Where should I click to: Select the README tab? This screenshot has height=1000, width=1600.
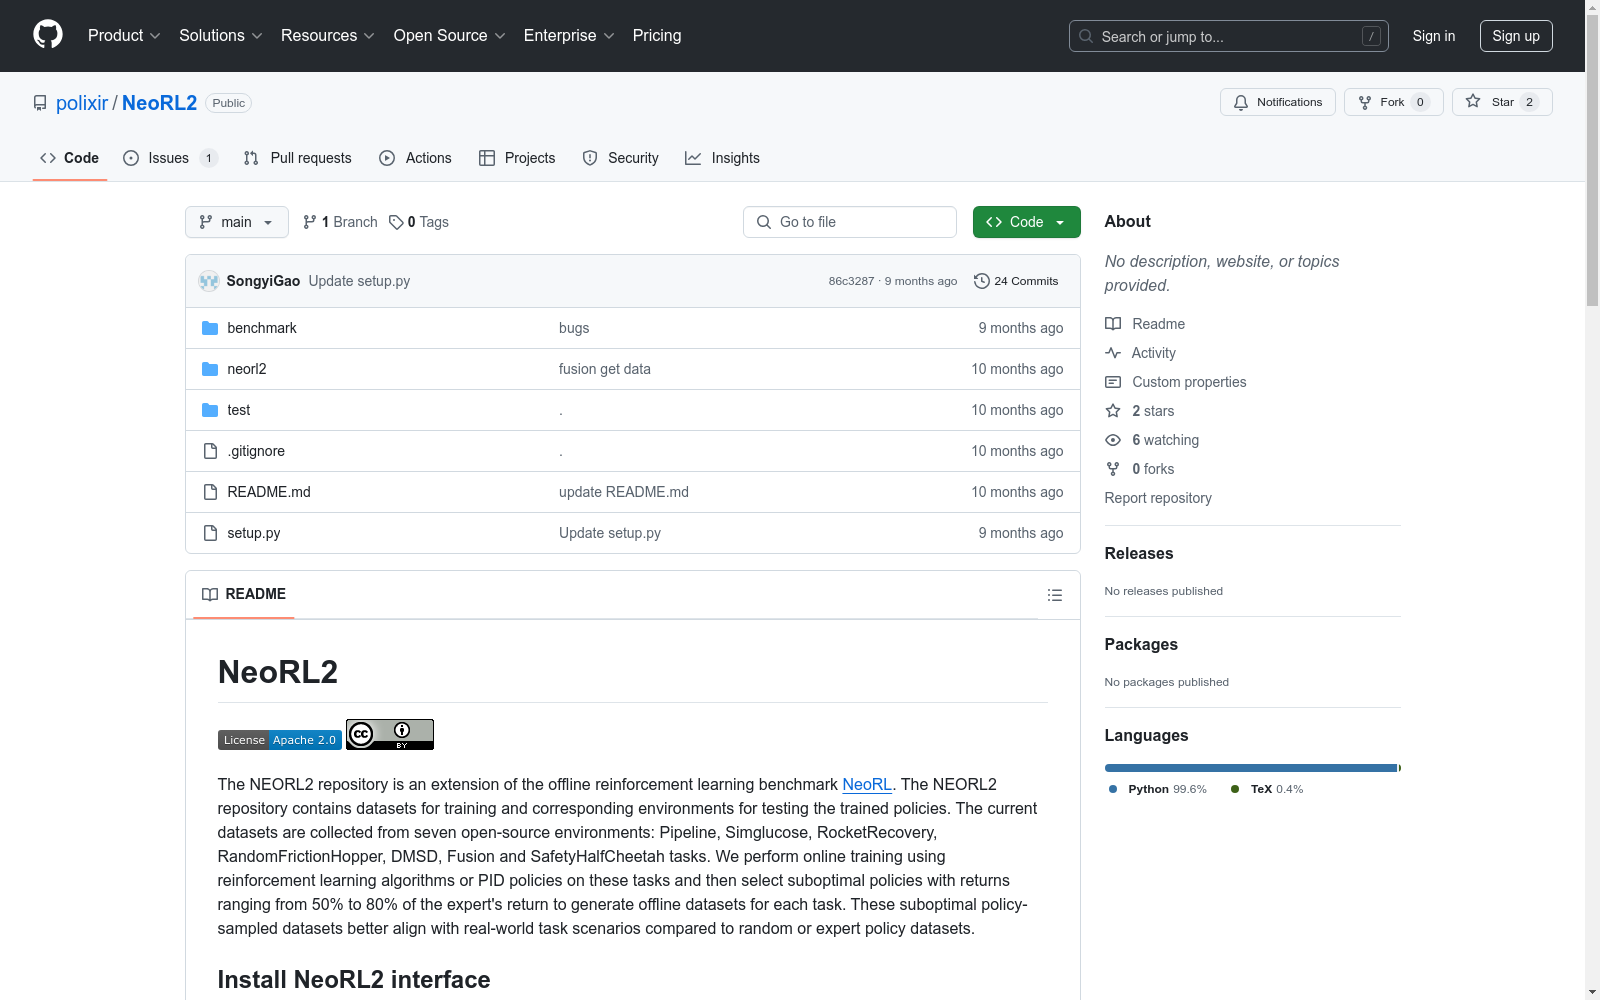tap(244, 594)
